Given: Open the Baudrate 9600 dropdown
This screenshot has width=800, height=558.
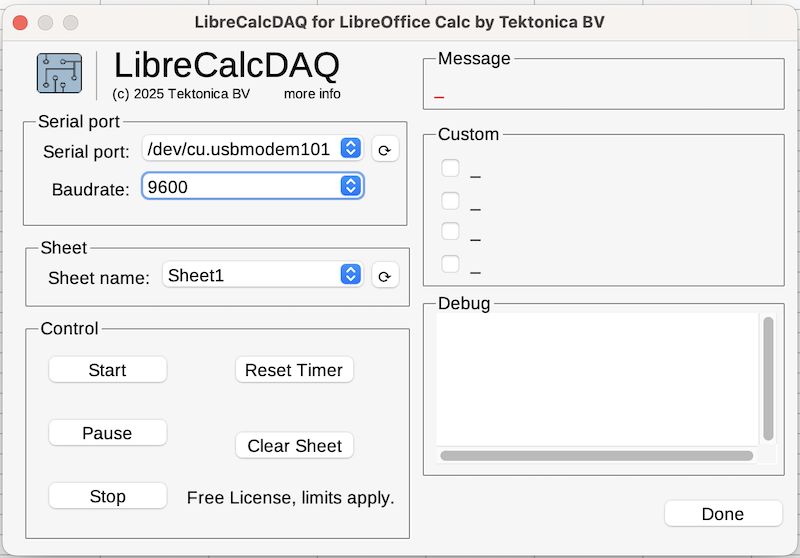Looking at the screenshot, I should (x=253, y=186).
